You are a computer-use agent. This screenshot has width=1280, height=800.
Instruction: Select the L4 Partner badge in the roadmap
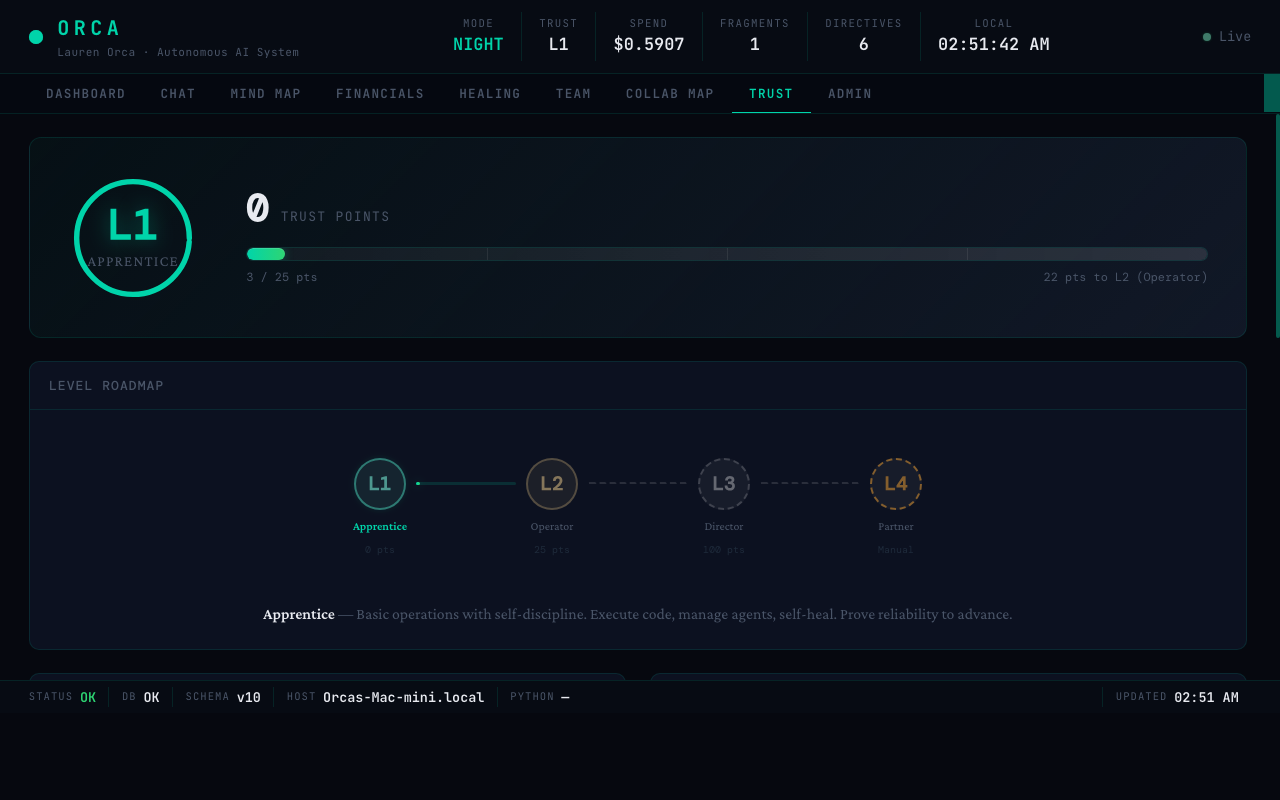896,483
